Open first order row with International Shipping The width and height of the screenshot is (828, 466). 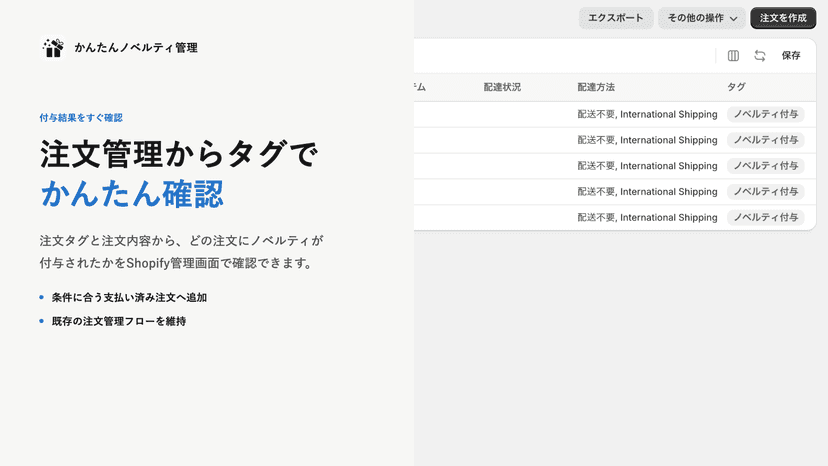click(x=615, y=114)
